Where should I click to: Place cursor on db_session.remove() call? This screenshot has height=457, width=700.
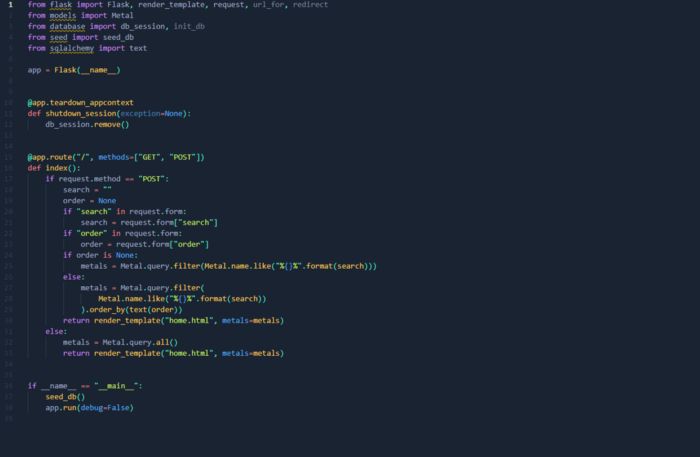(x=87, y=124)
